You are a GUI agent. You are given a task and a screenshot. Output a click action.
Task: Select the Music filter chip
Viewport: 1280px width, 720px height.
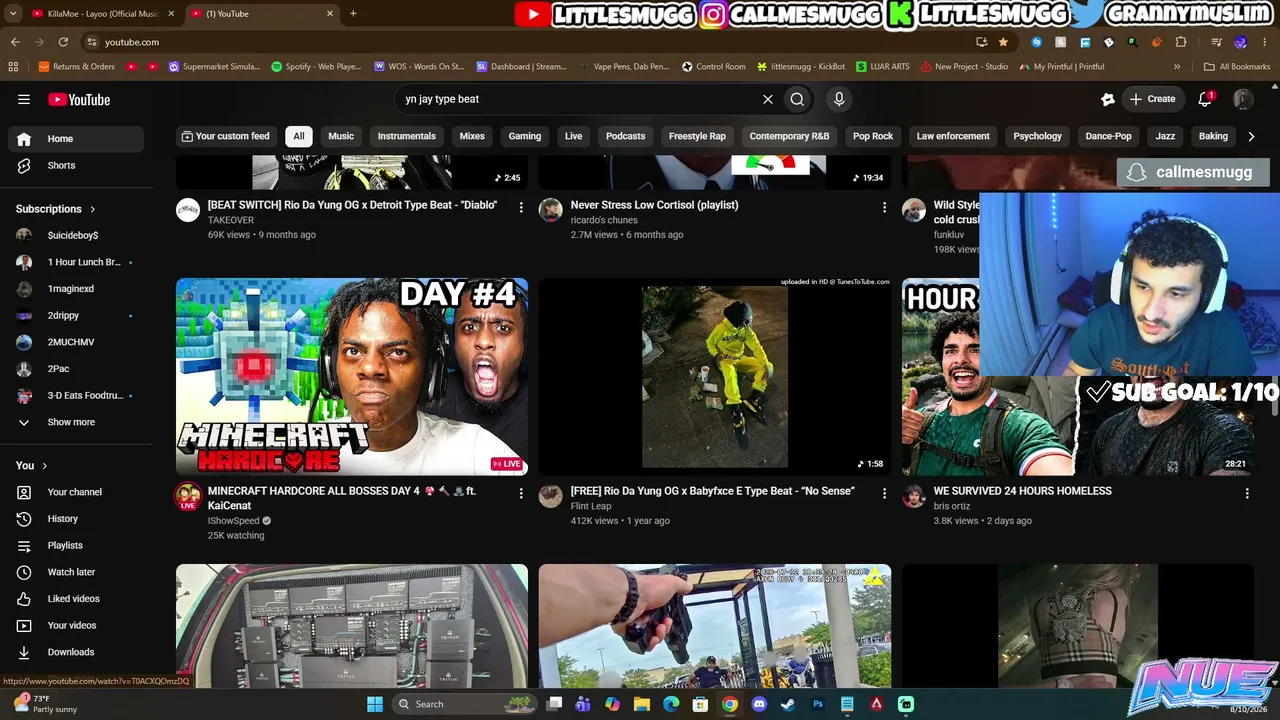click(x=341, y=136)
